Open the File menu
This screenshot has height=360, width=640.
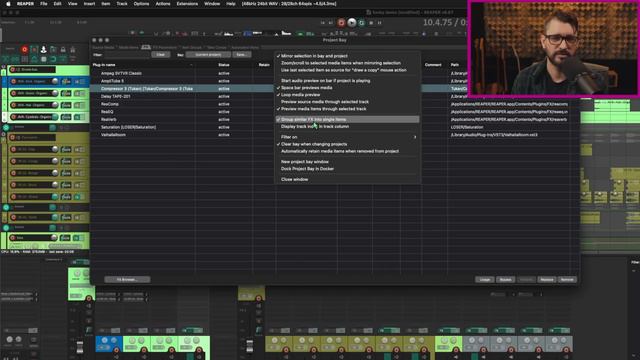(x=44, y=4)
